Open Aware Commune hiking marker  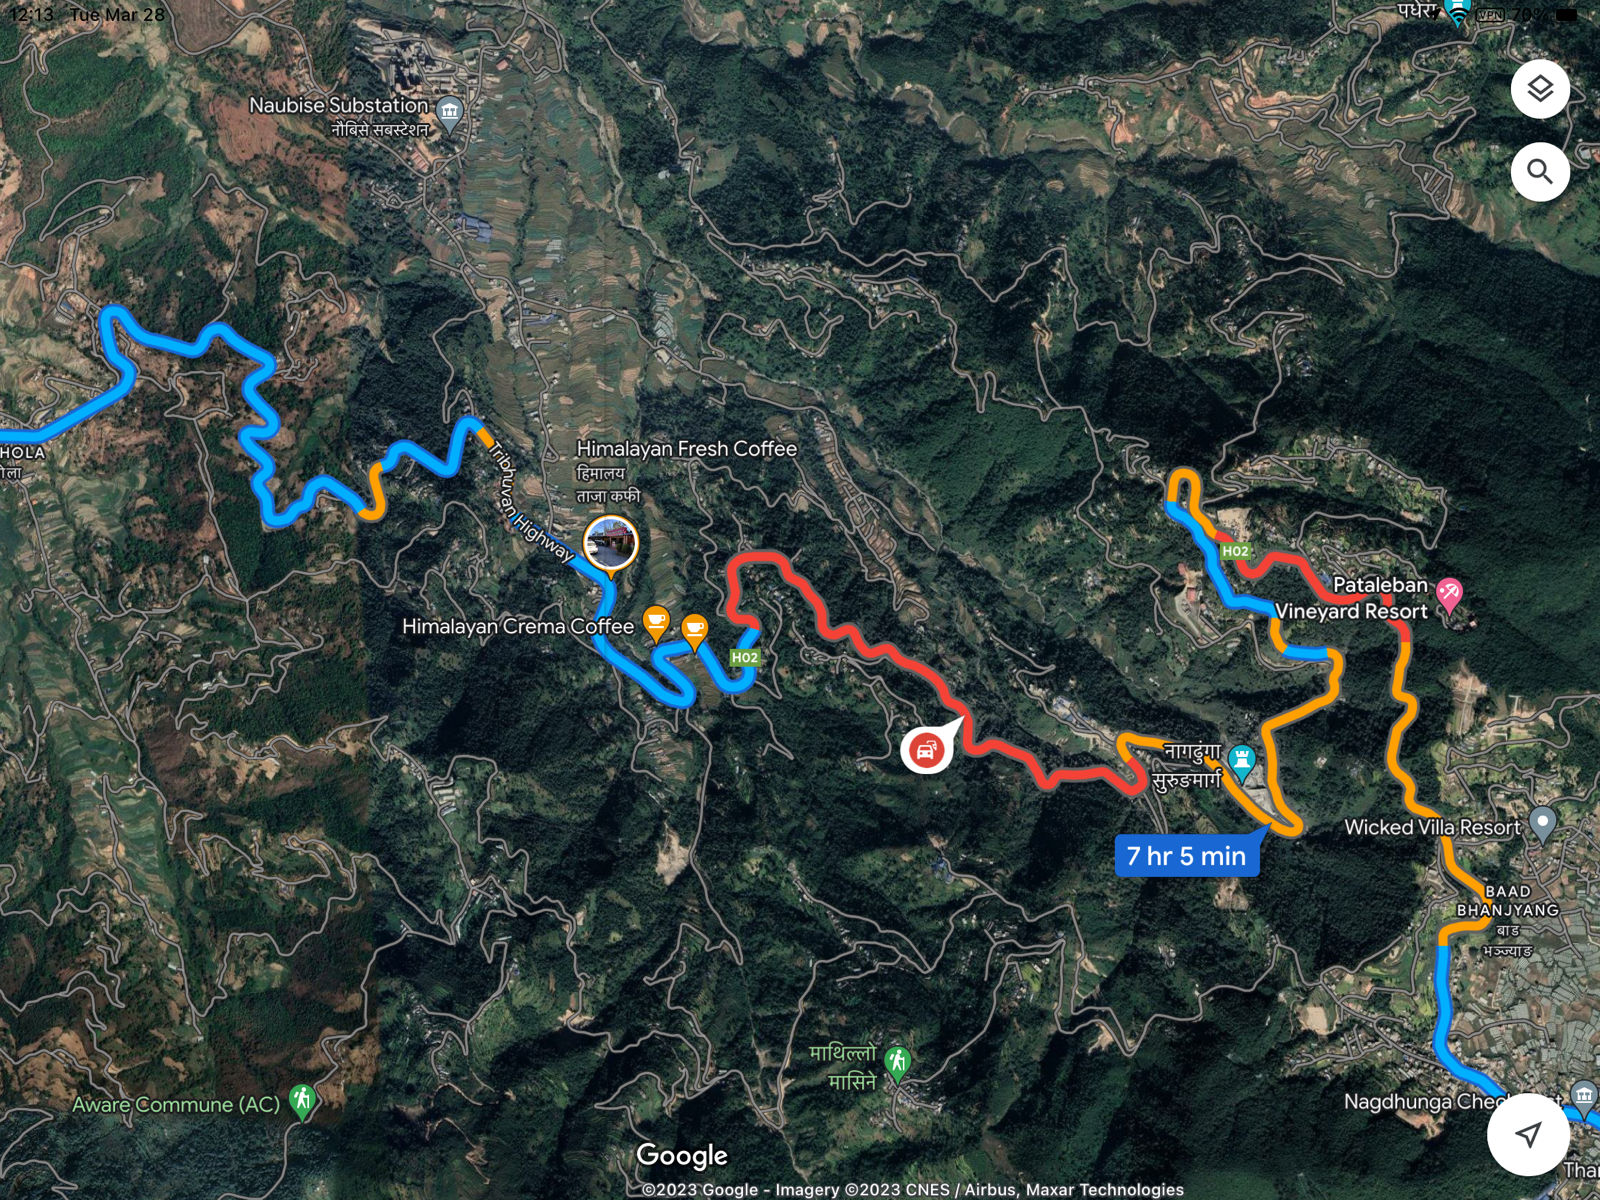click(302, 1102)
